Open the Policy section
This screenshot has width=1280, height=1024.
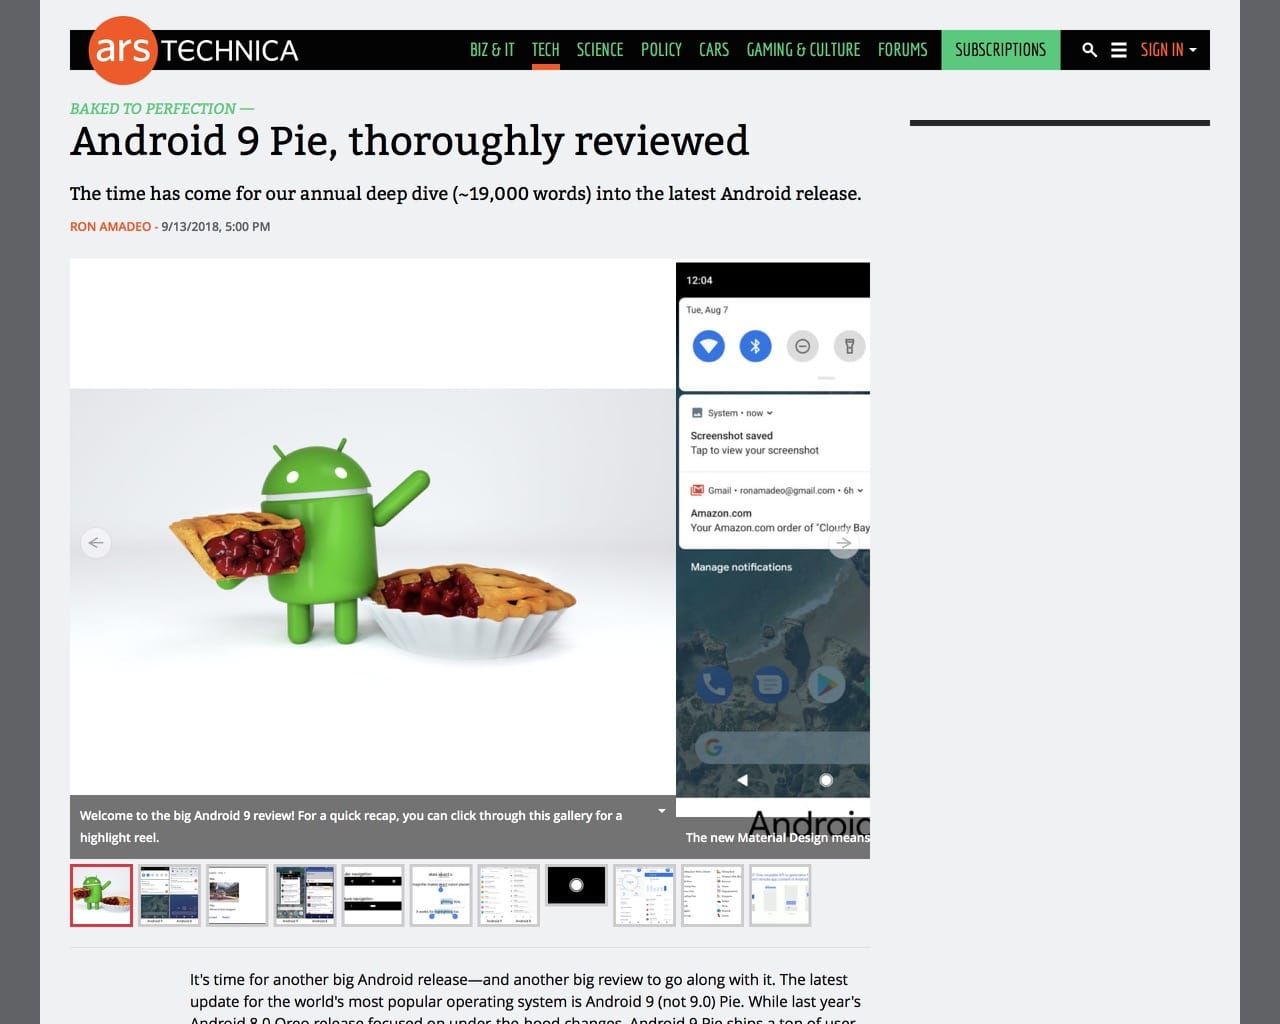tap(661, 50)
